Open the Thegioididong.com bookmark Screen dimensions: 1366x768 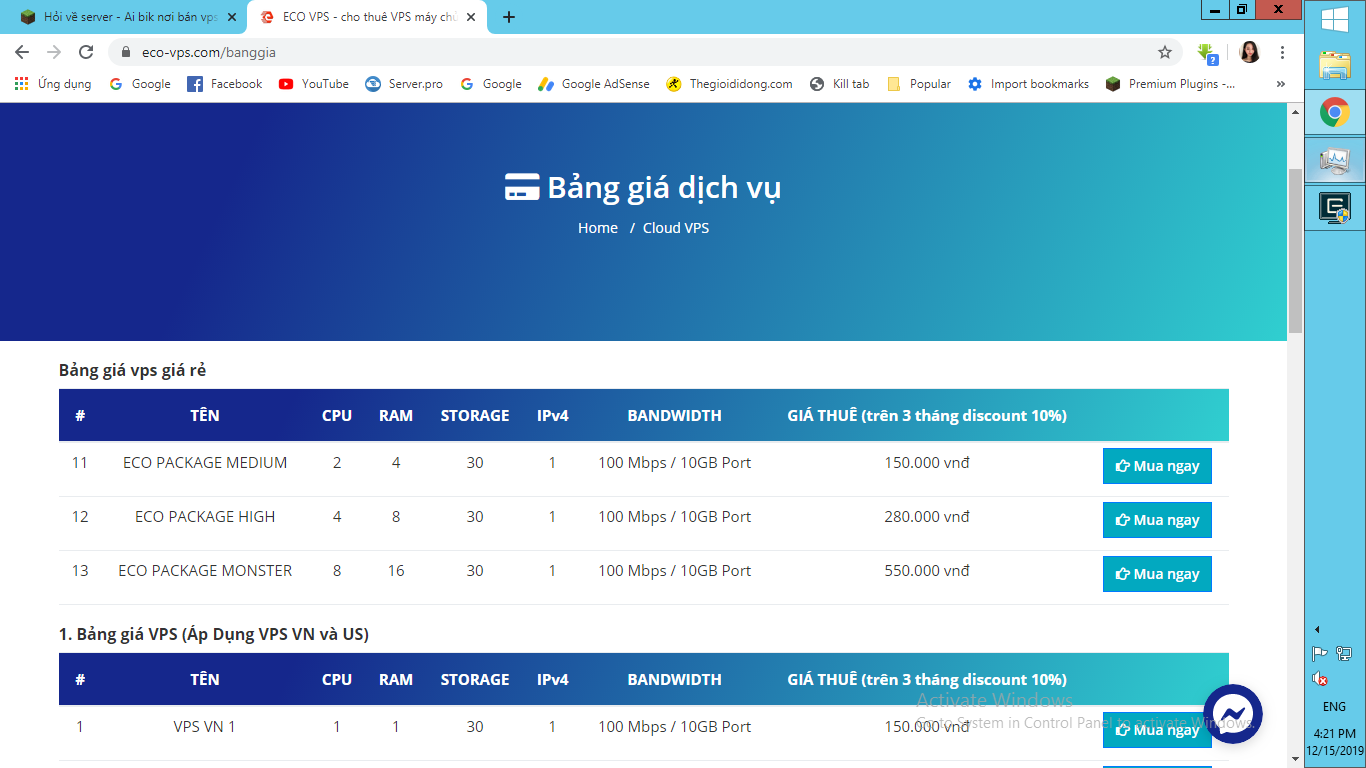coord(729,84)
